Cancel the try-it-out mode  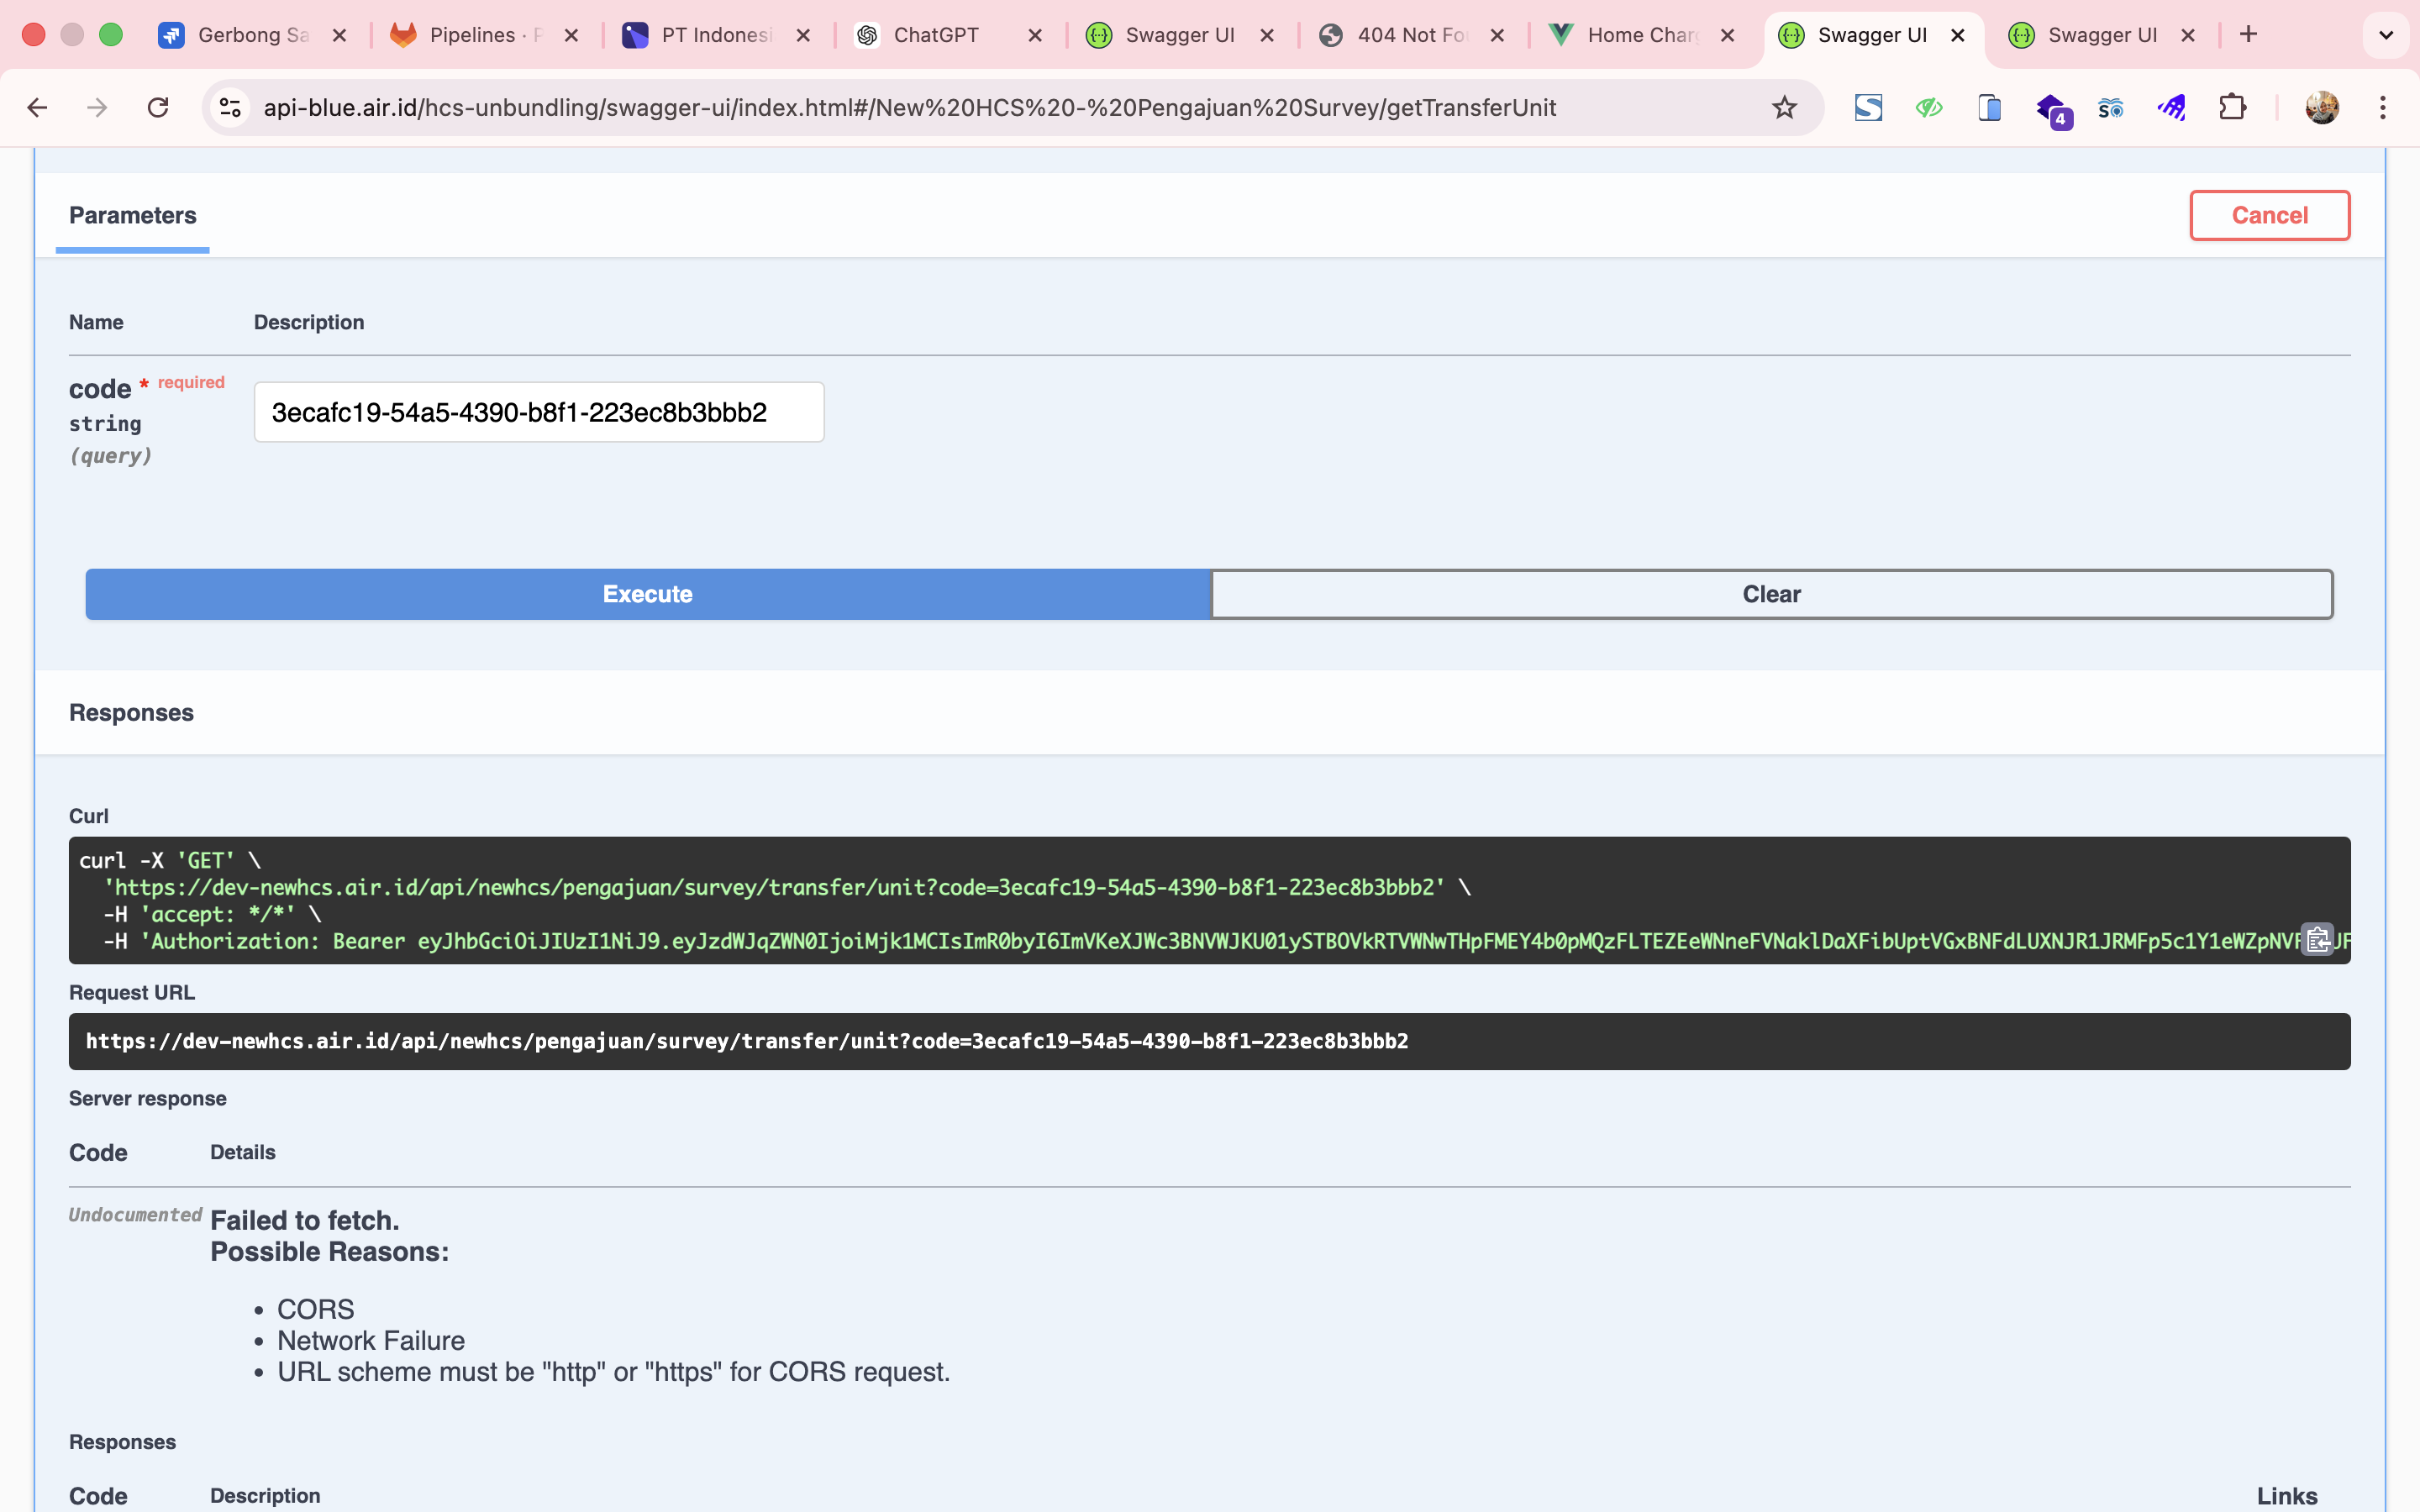pyautogui.click(x=2269, y=215)
